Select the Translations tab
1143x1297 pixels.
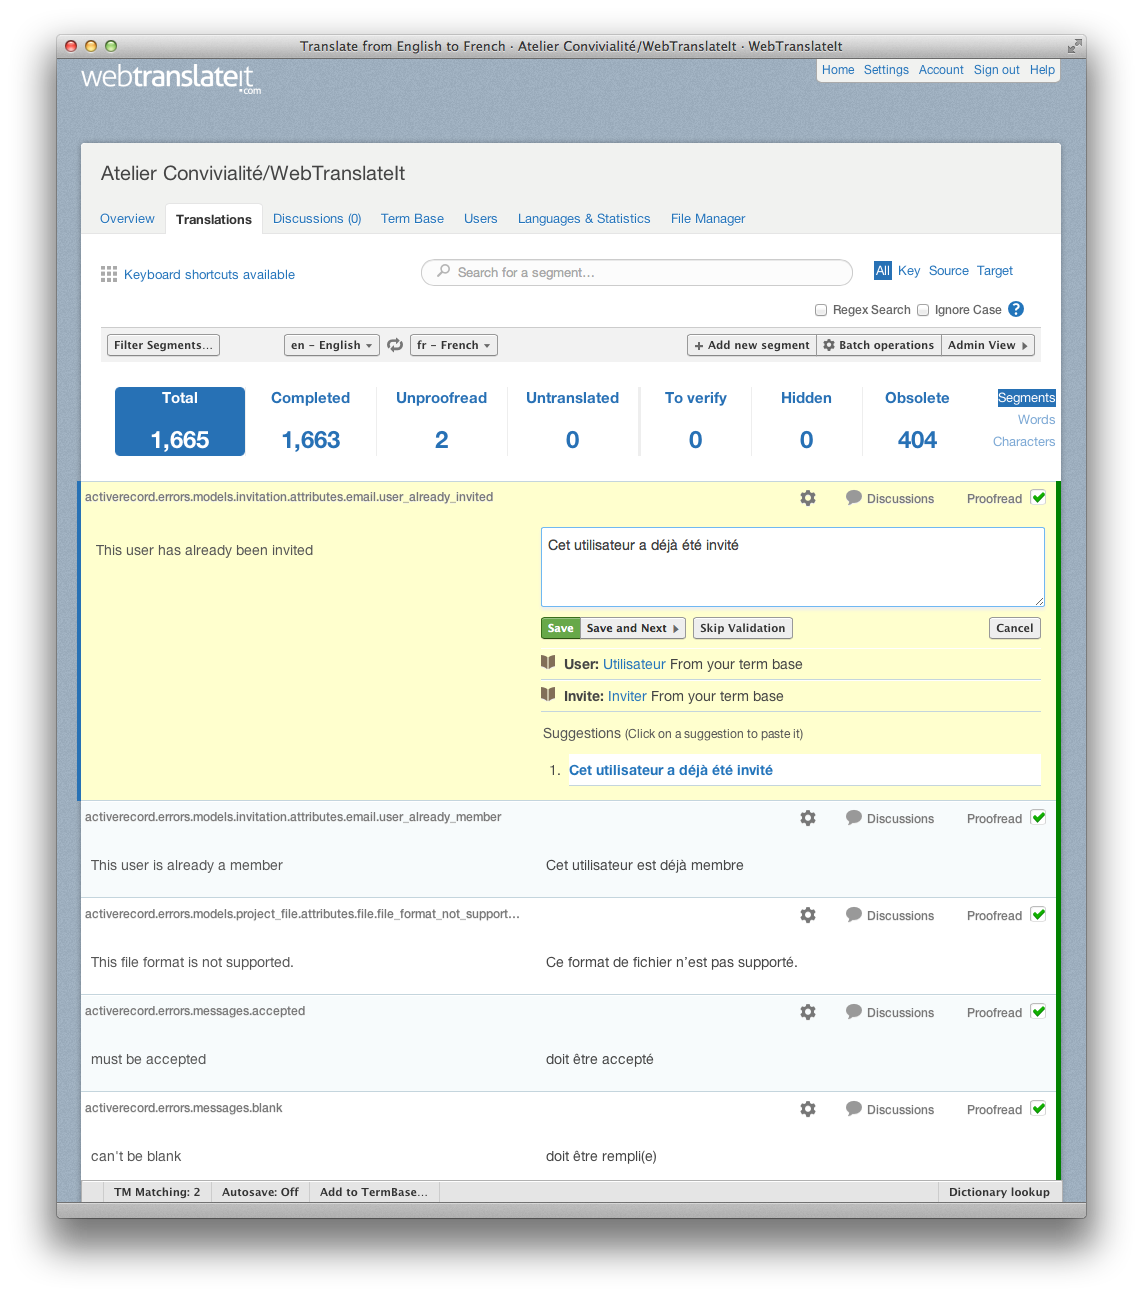[x=214, y=219]
